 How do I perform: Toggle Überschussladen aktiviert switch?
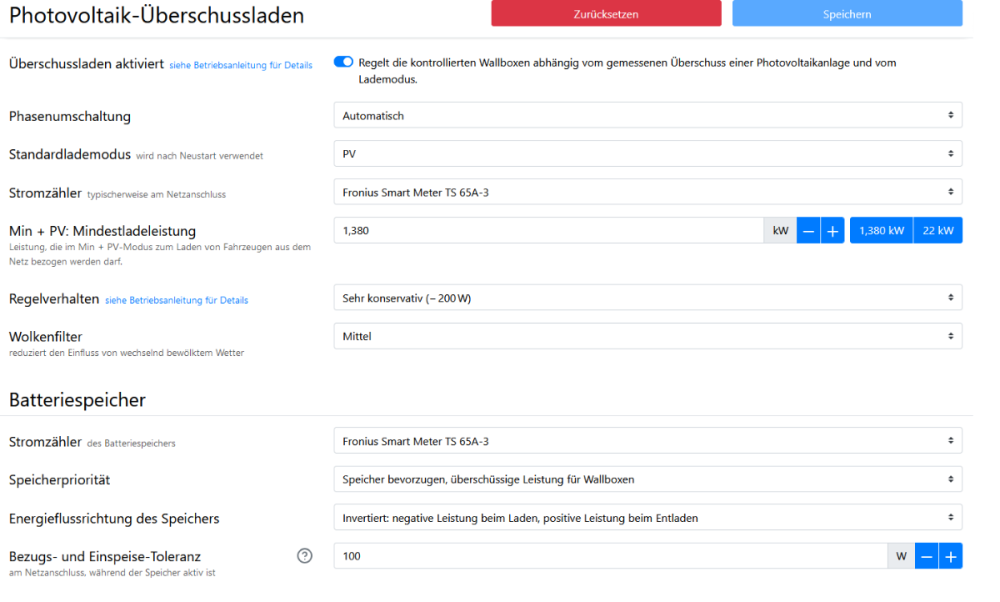coord(344,63)
